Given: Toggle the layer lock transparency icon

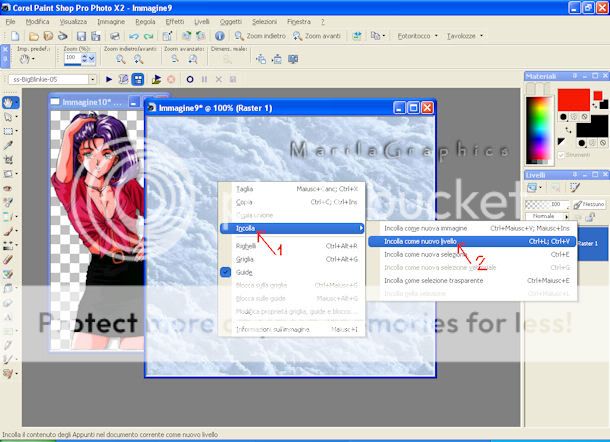Looking at the screenshot, I should (x=591, y=217).
